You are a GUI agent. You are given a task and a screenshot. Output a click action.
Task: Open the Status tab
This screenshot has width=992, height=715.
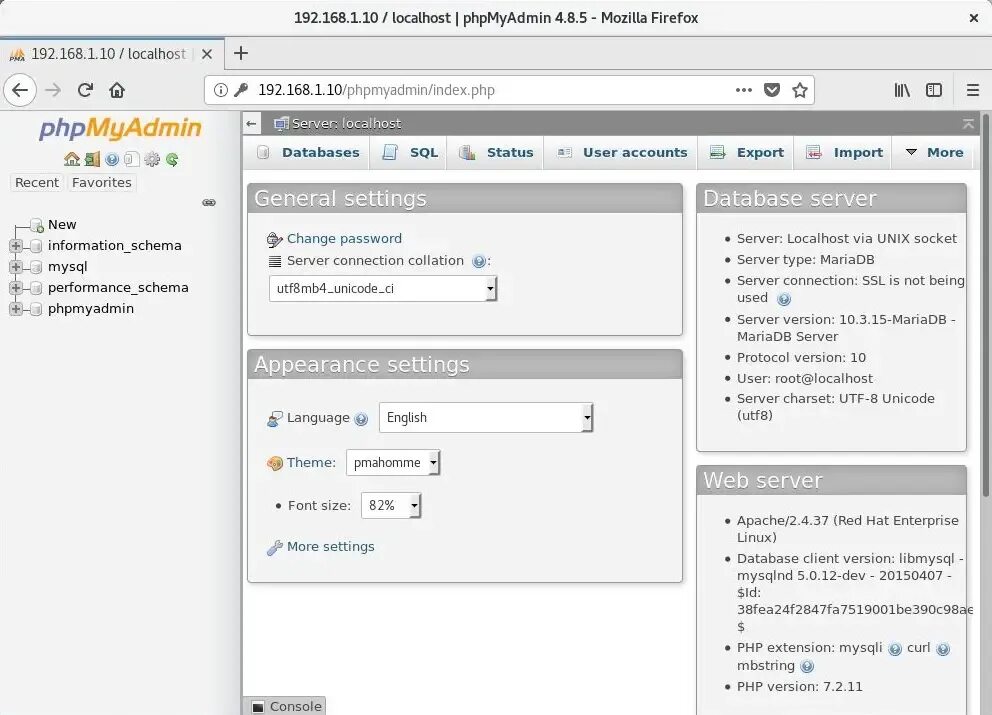click(497, 152)
